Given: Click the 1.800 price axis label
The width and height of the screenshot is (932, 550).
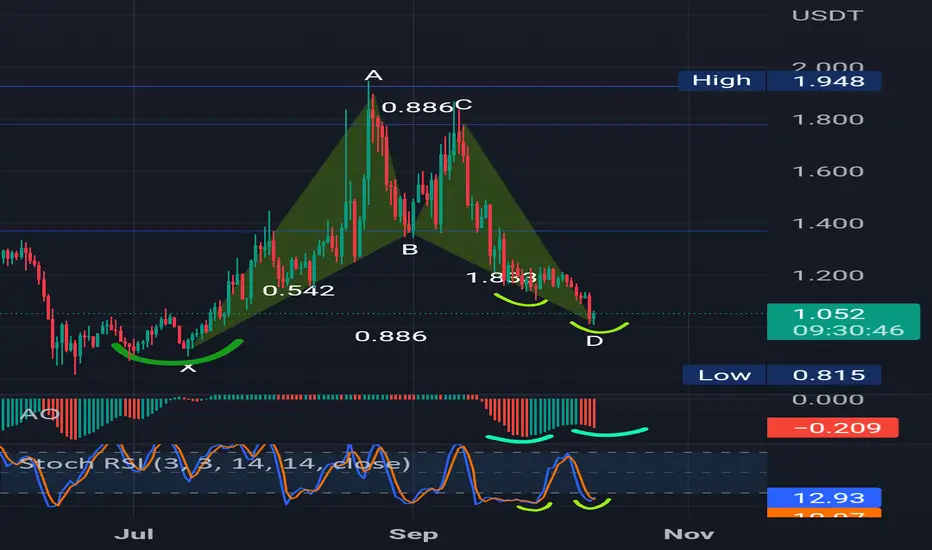Looking at the screenshot, I should click(828, 120).
